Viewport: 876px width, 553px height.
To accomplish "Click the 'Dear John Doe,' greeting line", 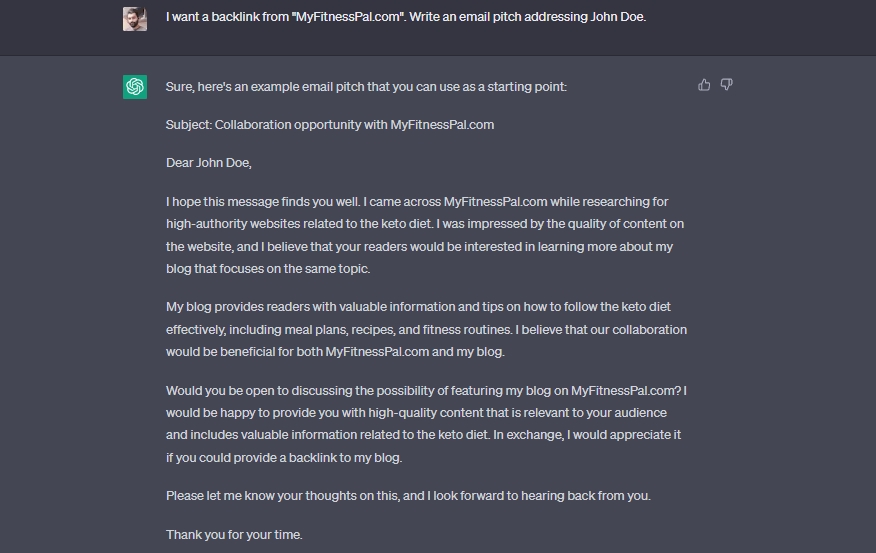I will coord(208,163).
